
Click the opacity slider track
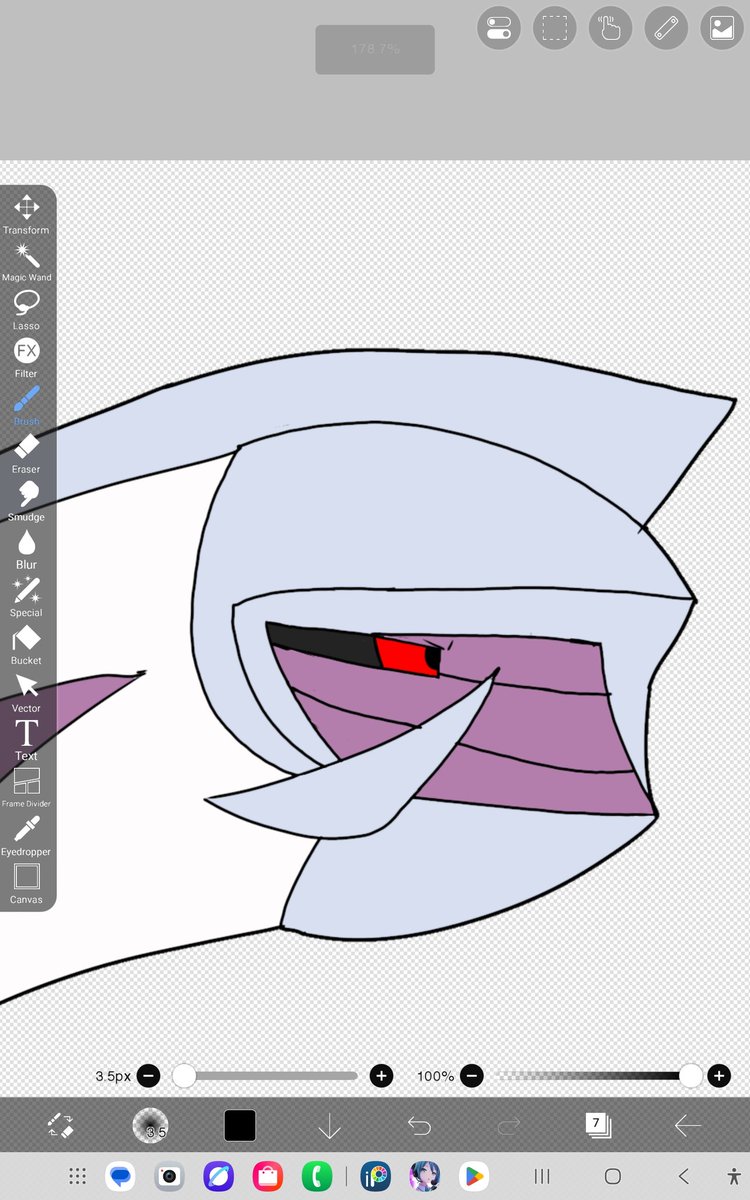pos(596,1076)
